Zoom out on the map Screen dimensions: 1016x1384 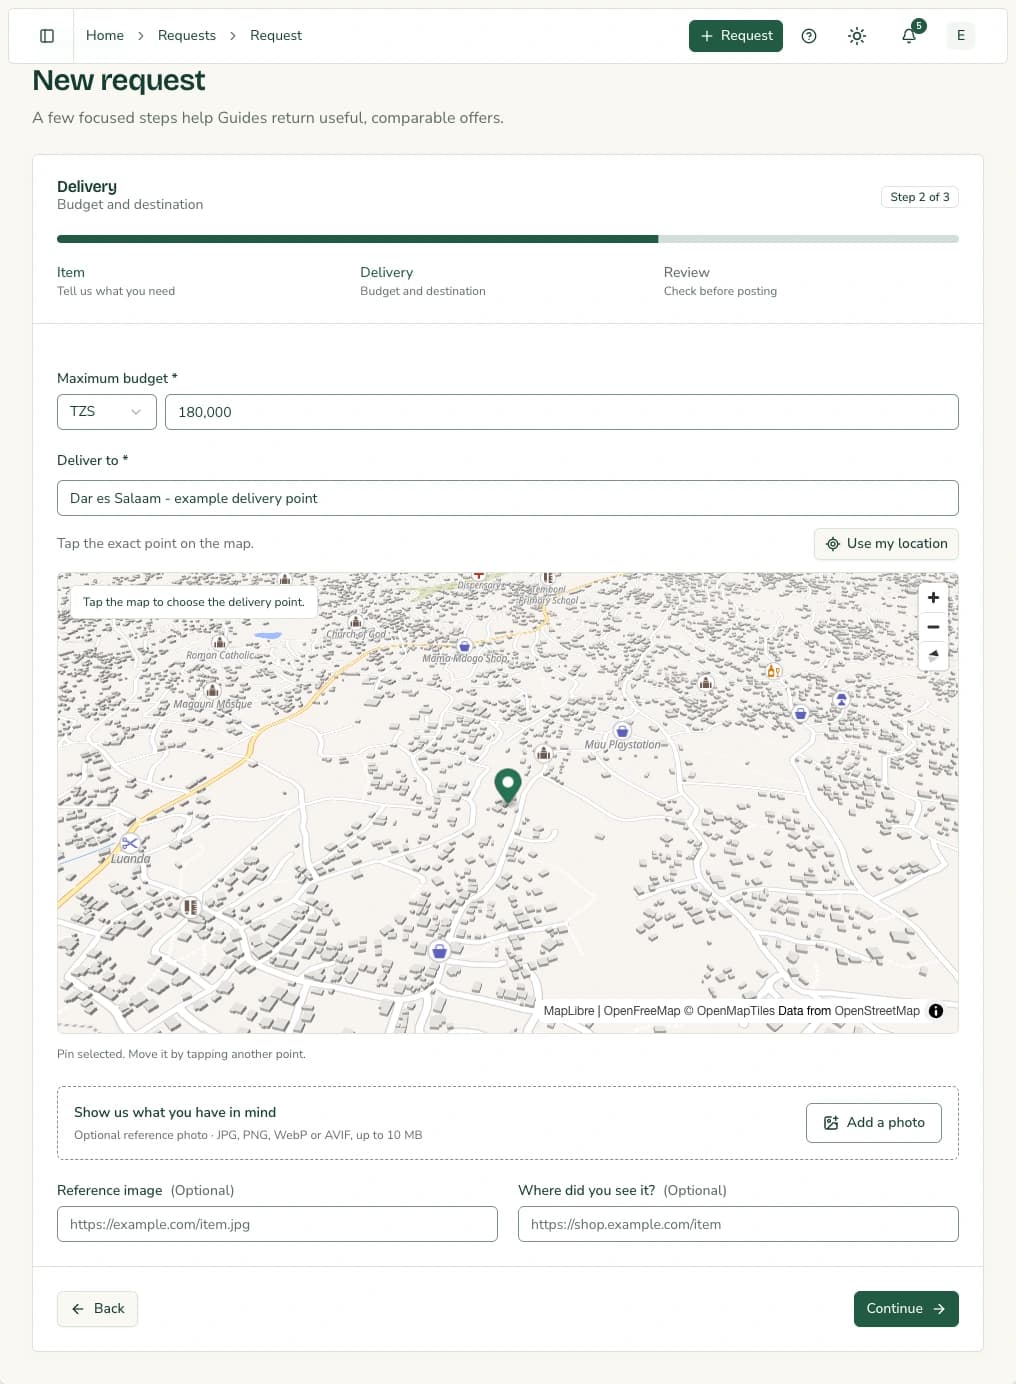click(933, 627)
